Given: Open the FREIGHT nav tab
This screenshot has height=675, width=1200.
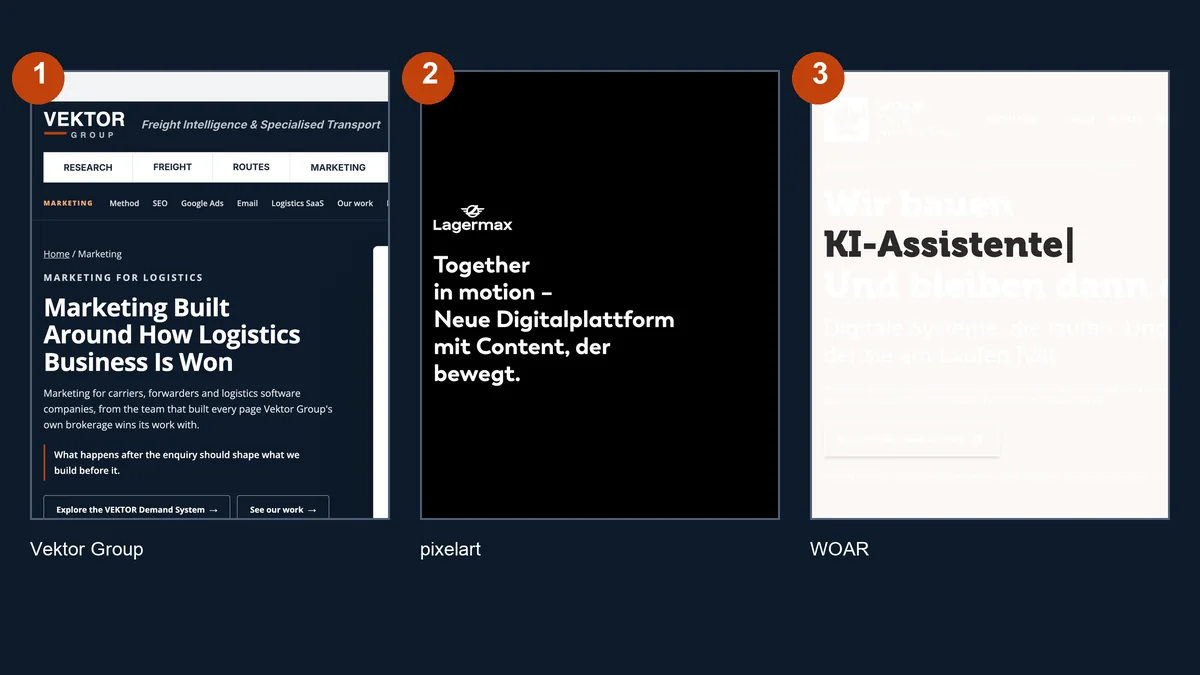Looking at the screenshot, I should click(172, 167).
